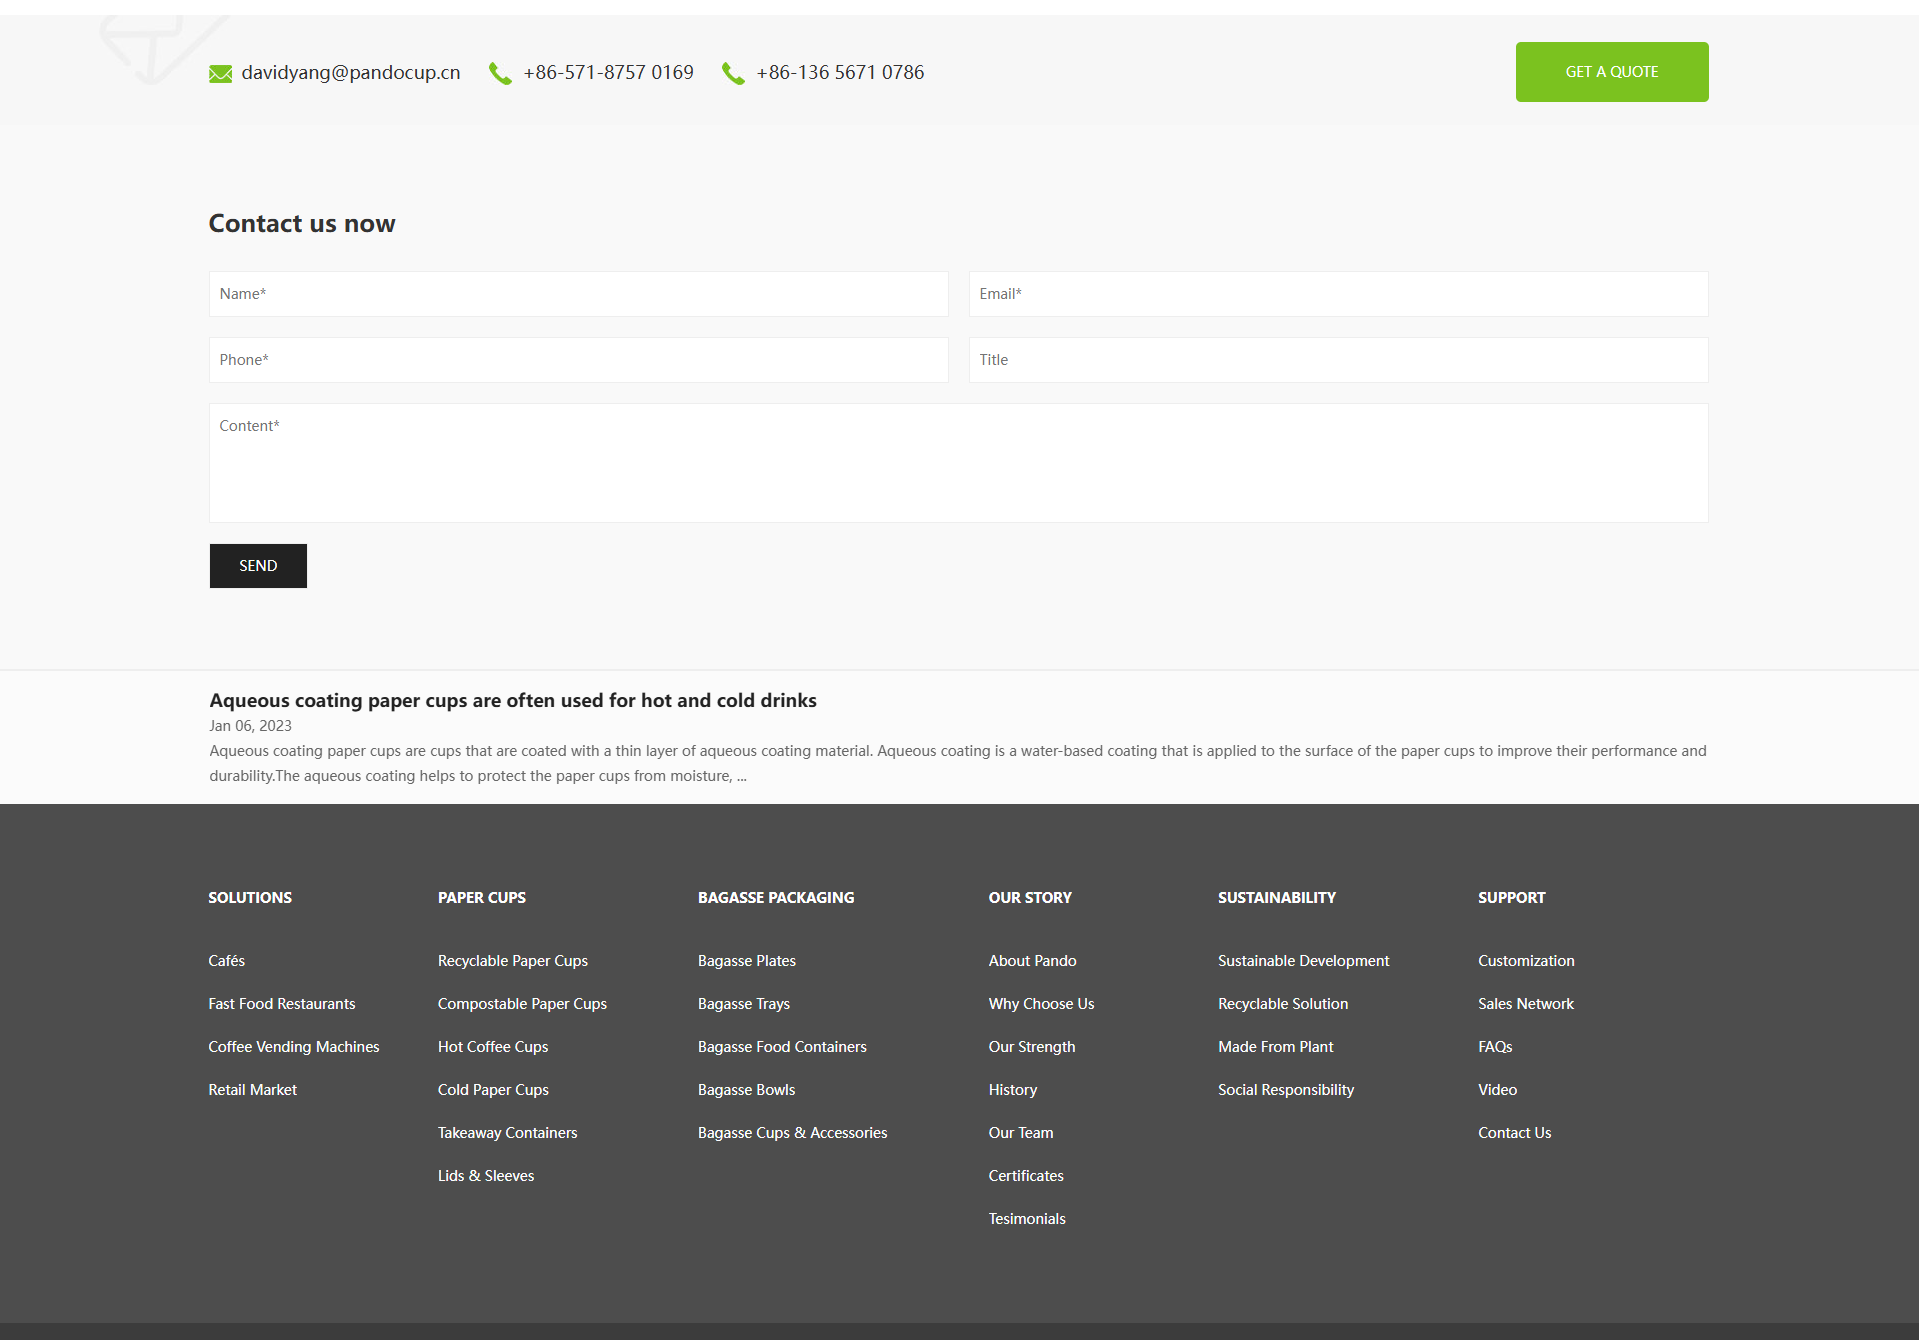The height and width of the screenshot is (1340, 1920).
Task: Click the phone icon beside +86-571-8757 0169
Action: [x=500, y=73]
